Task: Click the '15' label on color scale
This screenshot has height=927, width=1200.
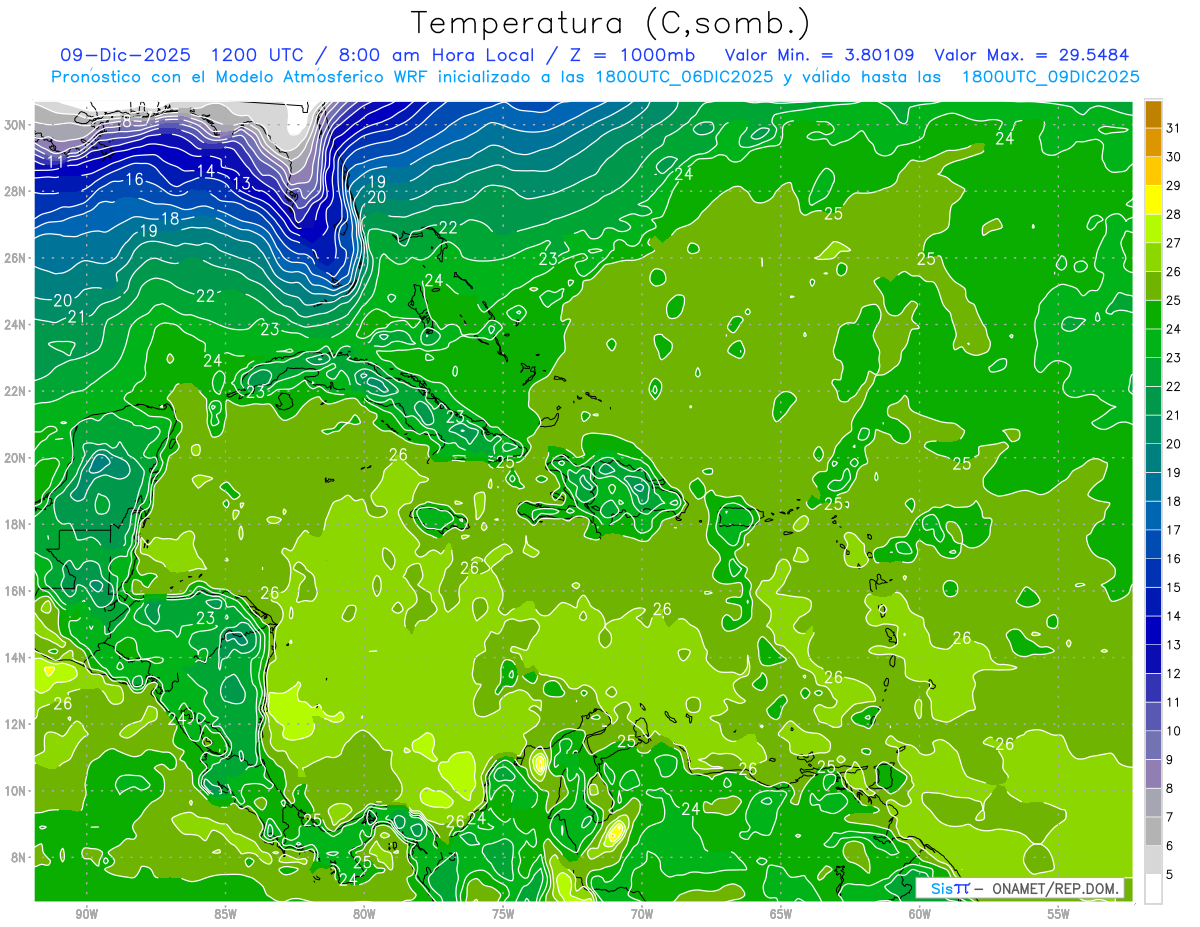Action: coord(1174,587)
